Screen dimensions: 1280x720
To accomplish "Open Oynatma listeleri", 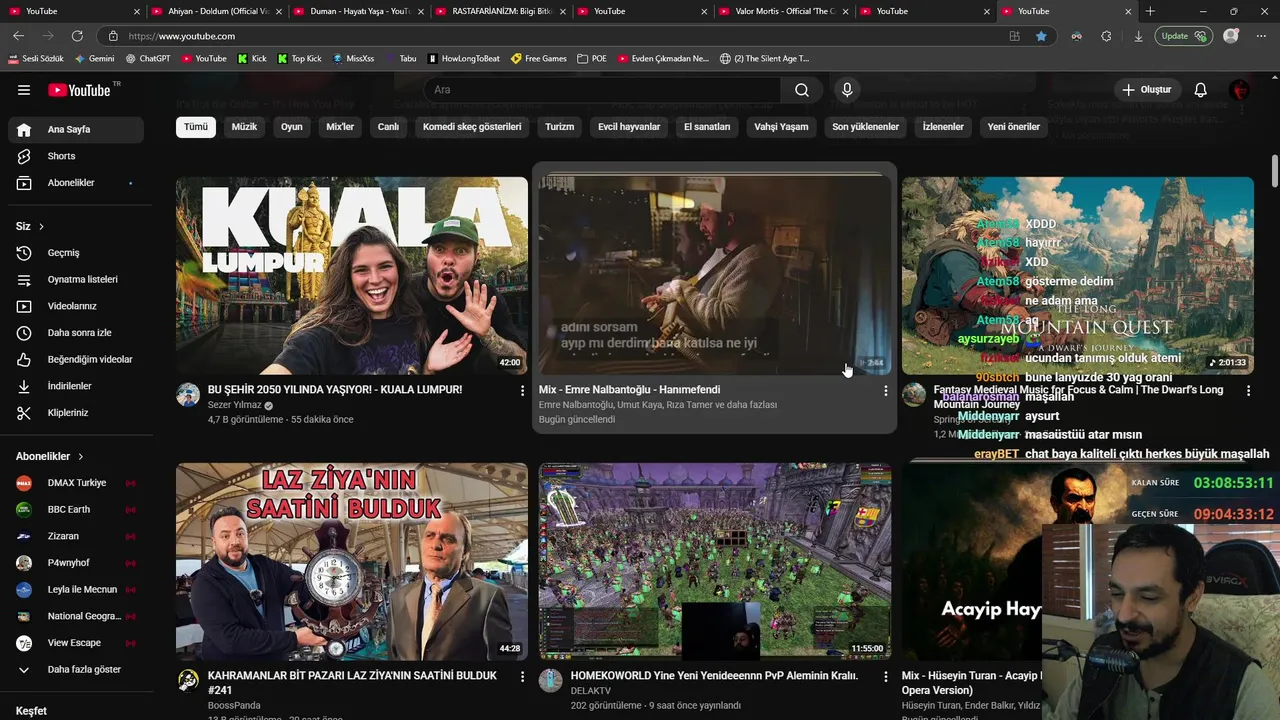I will tap(76, 279).
